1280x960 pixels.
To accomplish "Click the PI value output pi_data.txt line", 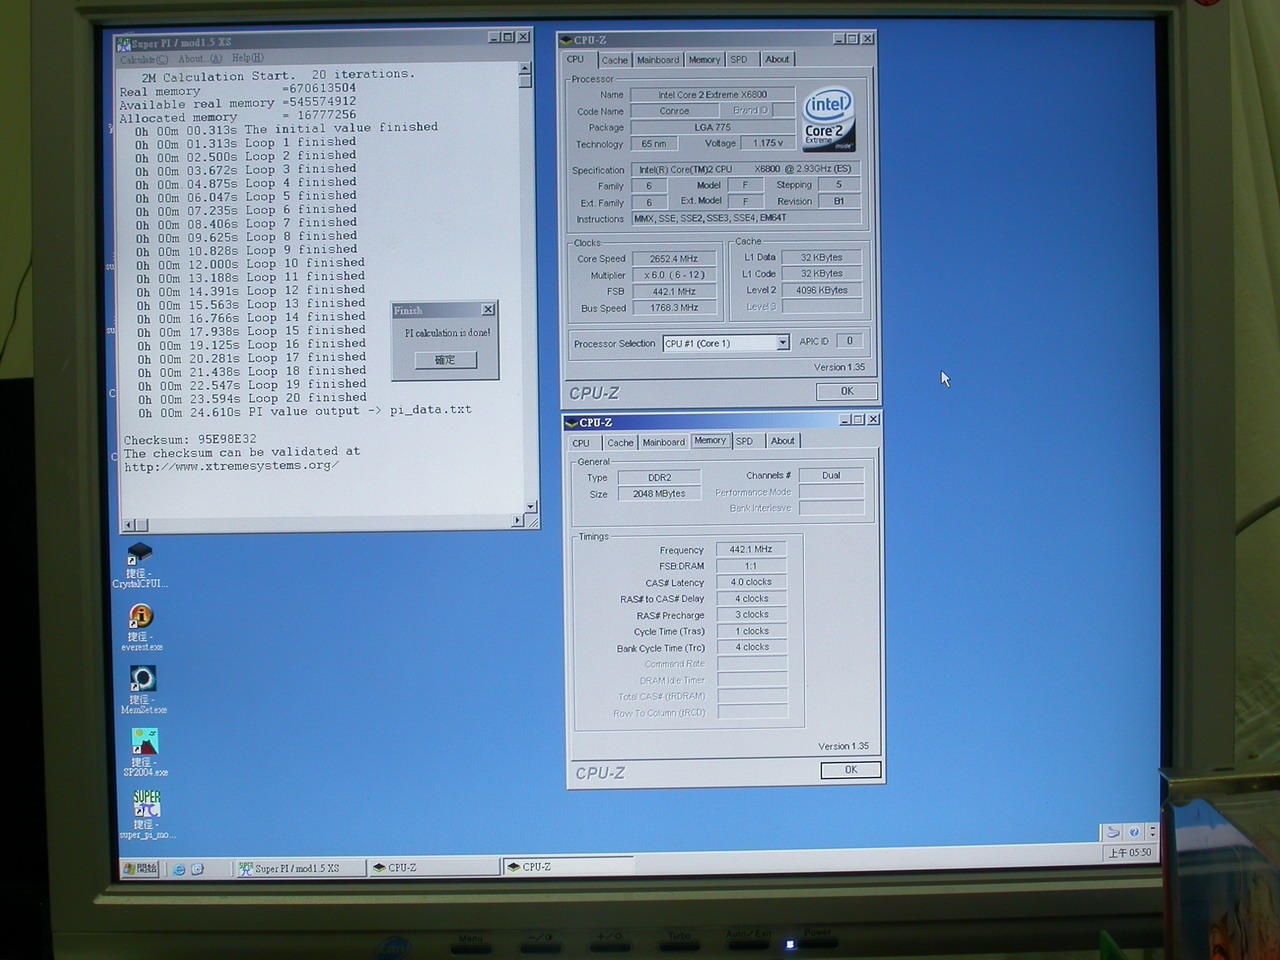I will 303,411.
